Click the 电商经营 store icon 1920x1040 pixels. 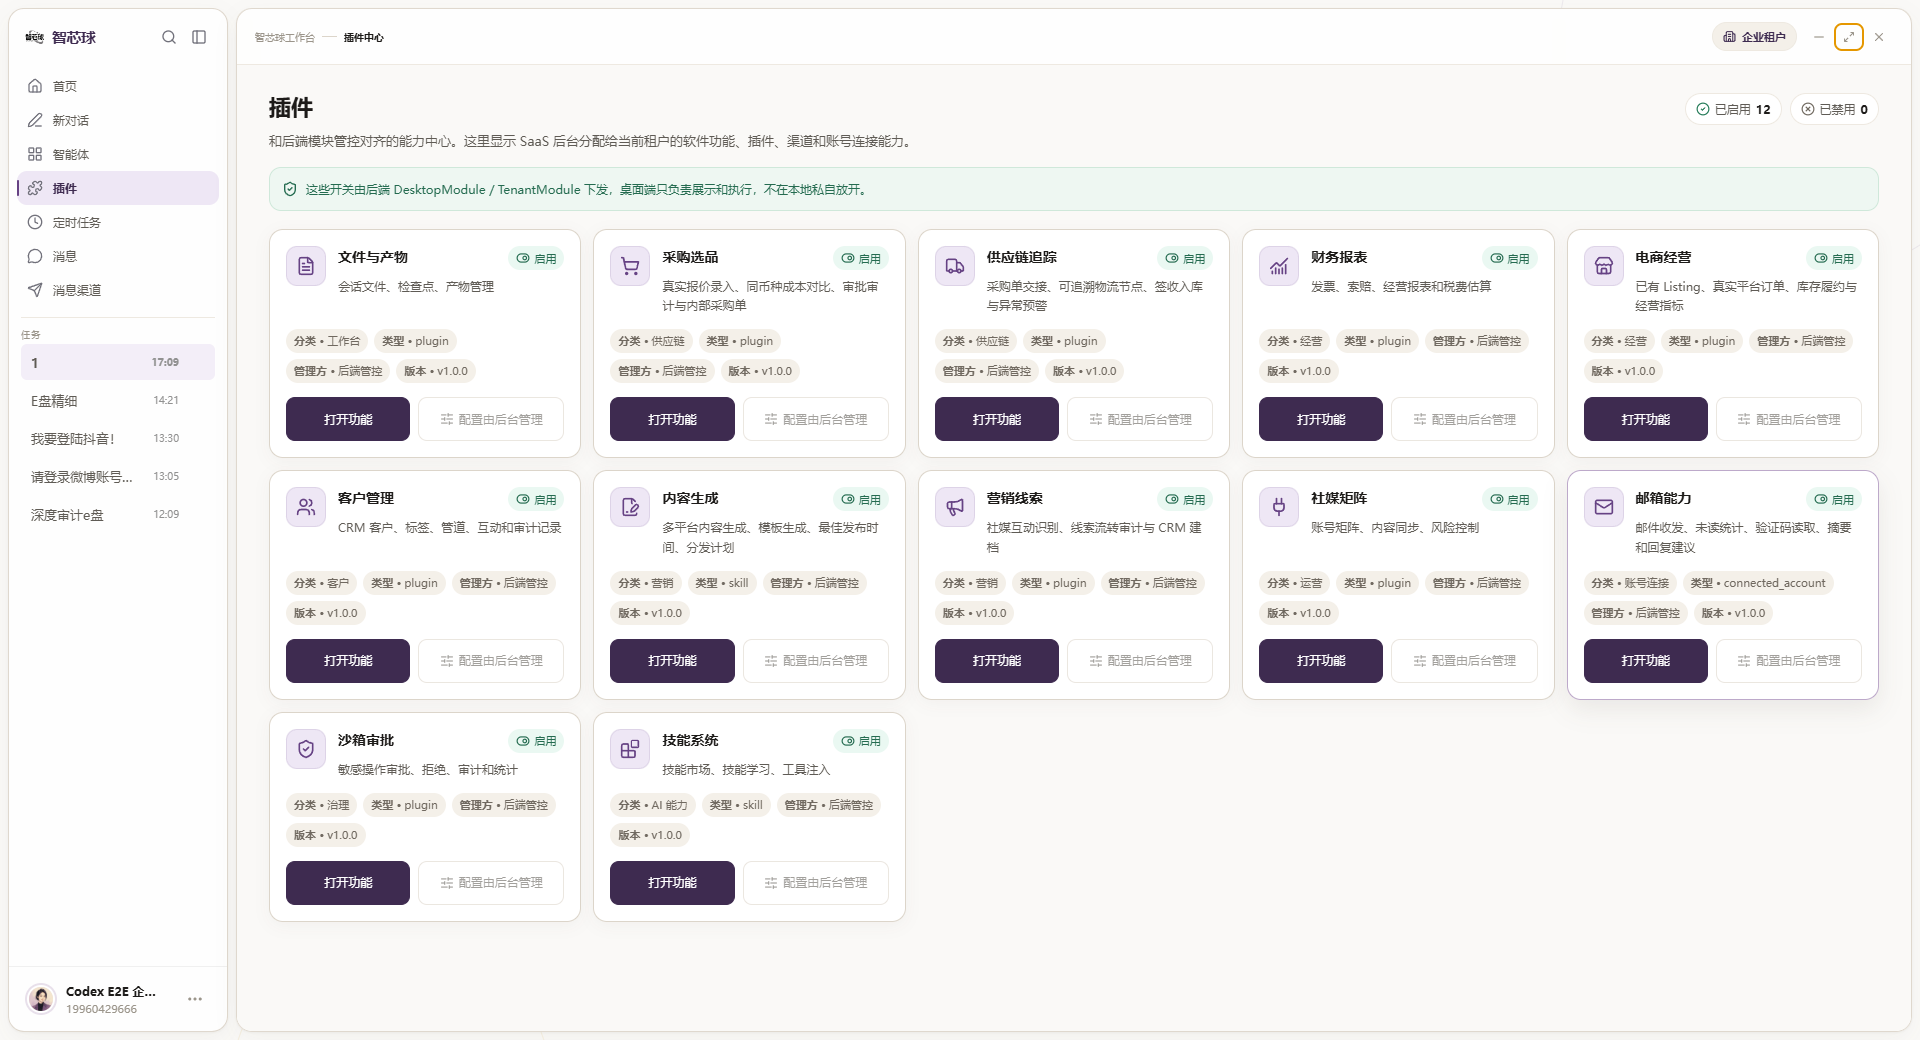1604,266
